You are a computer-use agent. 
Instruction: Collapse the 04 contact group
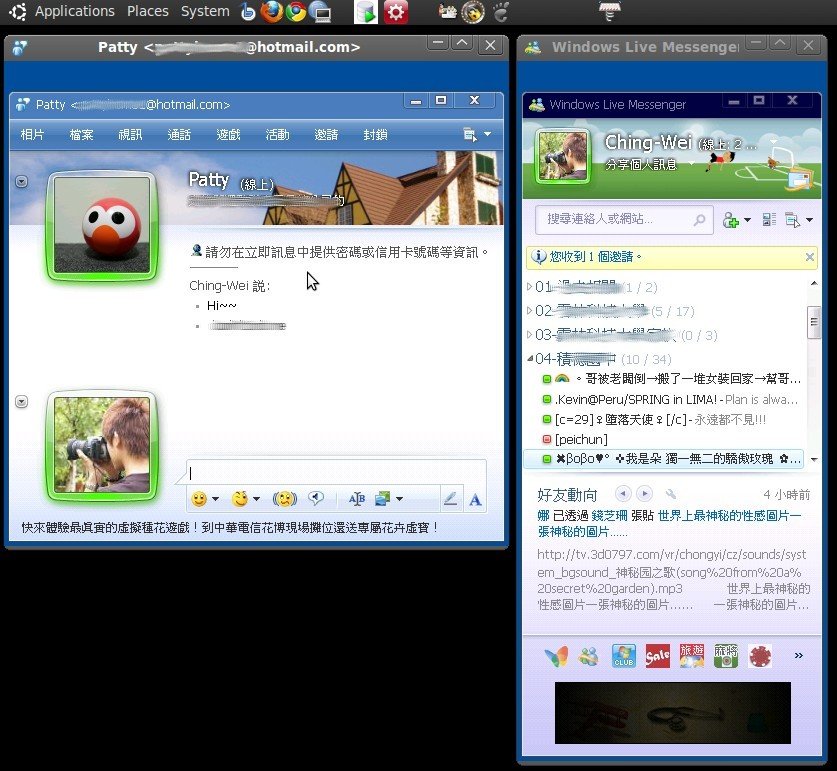tap(530, 358)
